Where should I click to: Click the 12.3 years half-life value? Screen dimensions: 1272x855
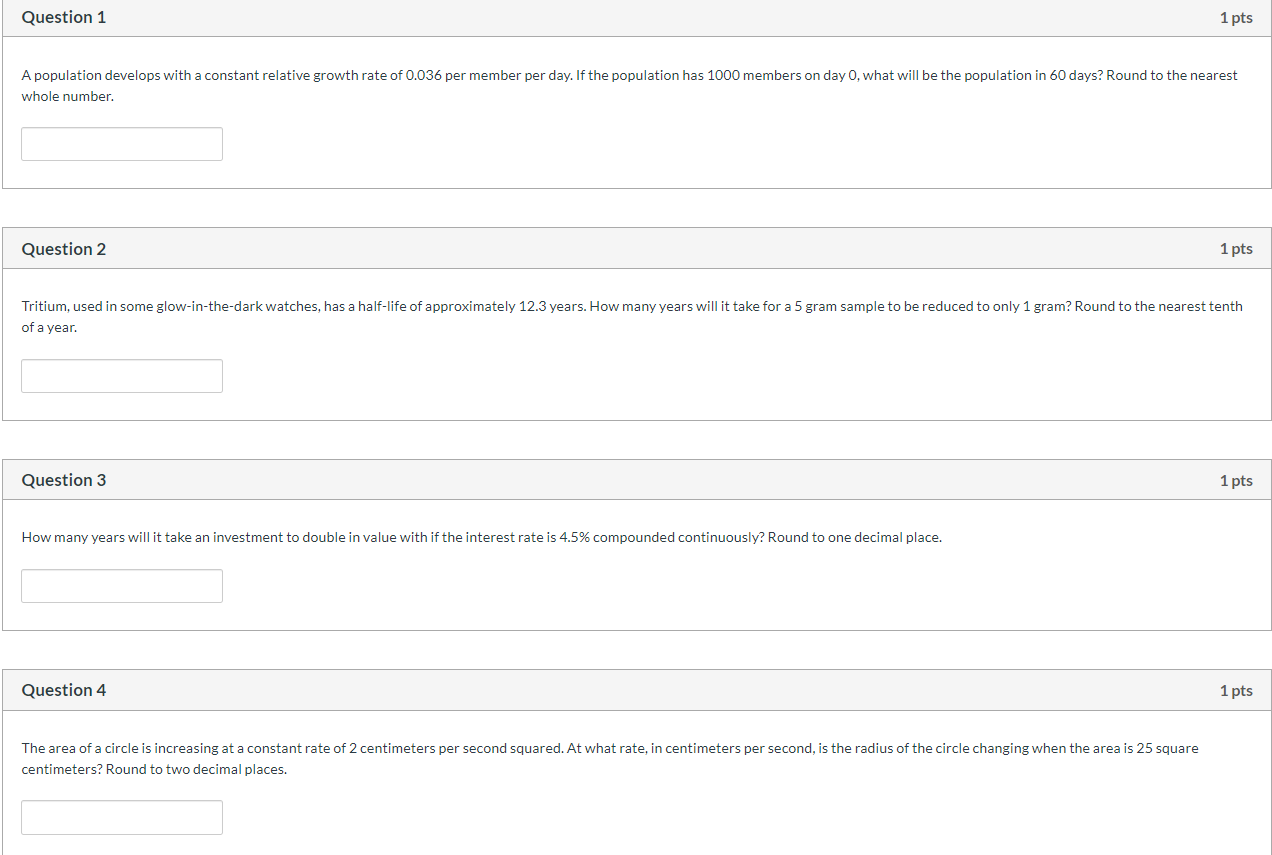click(x=533, y=307)
